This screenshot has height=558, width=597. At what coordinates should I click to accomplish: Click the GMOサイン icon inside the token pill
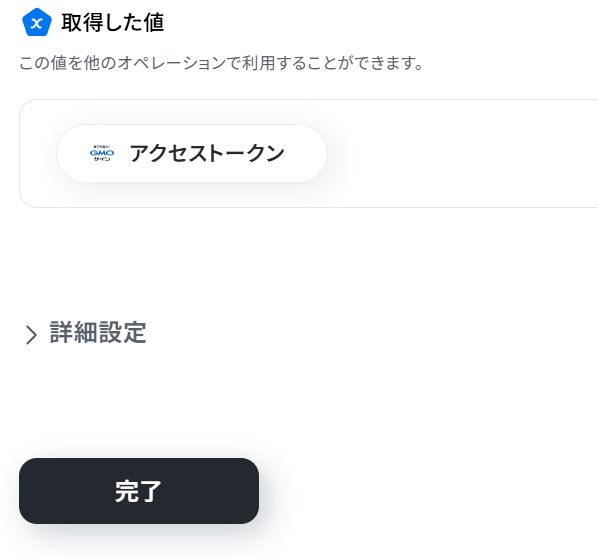point(102,153)
